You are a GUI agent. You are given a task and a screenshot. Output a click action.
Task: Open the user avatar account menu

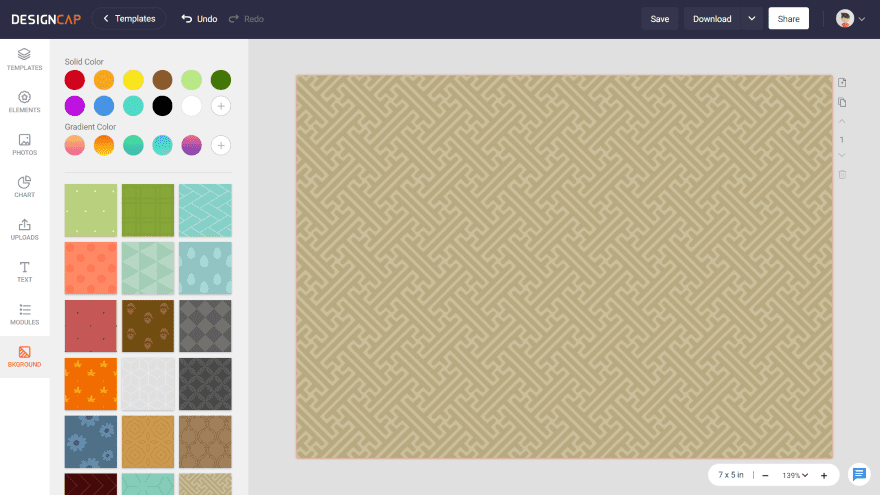850,19
